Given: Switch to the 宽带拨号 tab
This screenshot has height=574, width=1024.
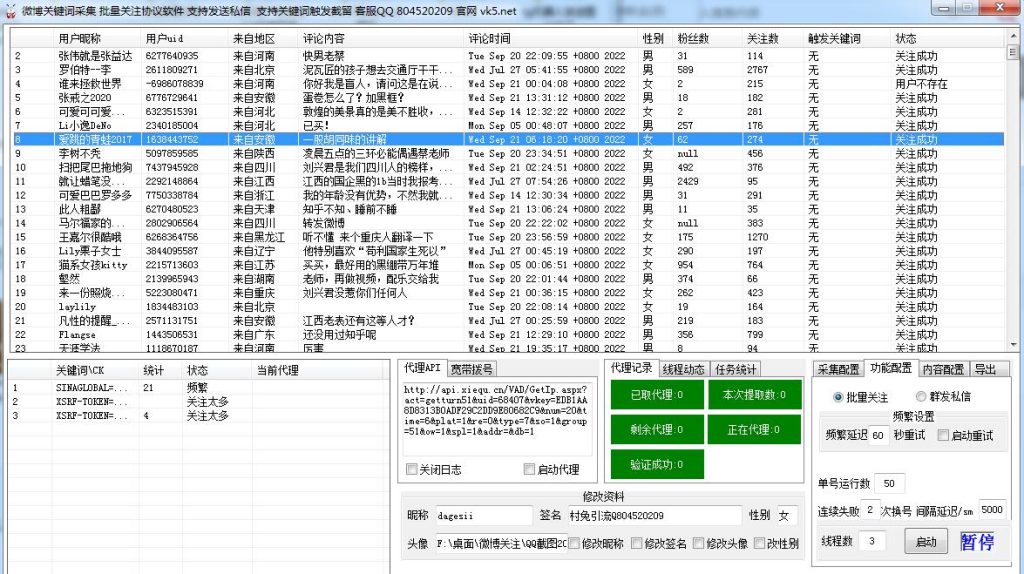Looking at the screenshot, I should 470,369.
